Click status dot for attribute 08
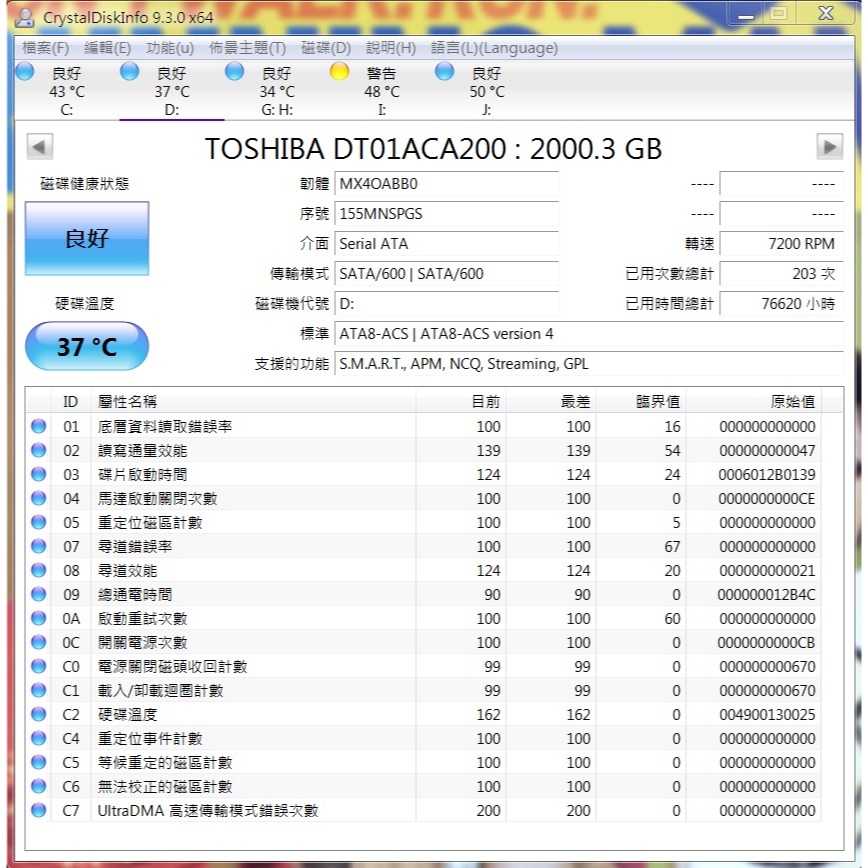The height and width of the screenshot is (868, 868). click(39, 570)
